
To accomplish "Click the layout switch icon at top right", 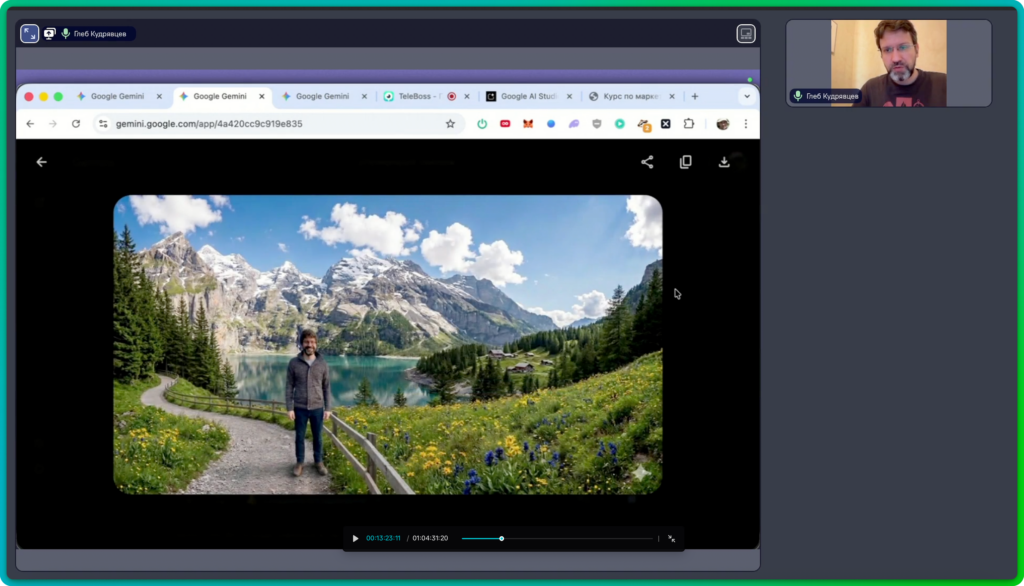I will pyautogui.click(x=746, y=33).
